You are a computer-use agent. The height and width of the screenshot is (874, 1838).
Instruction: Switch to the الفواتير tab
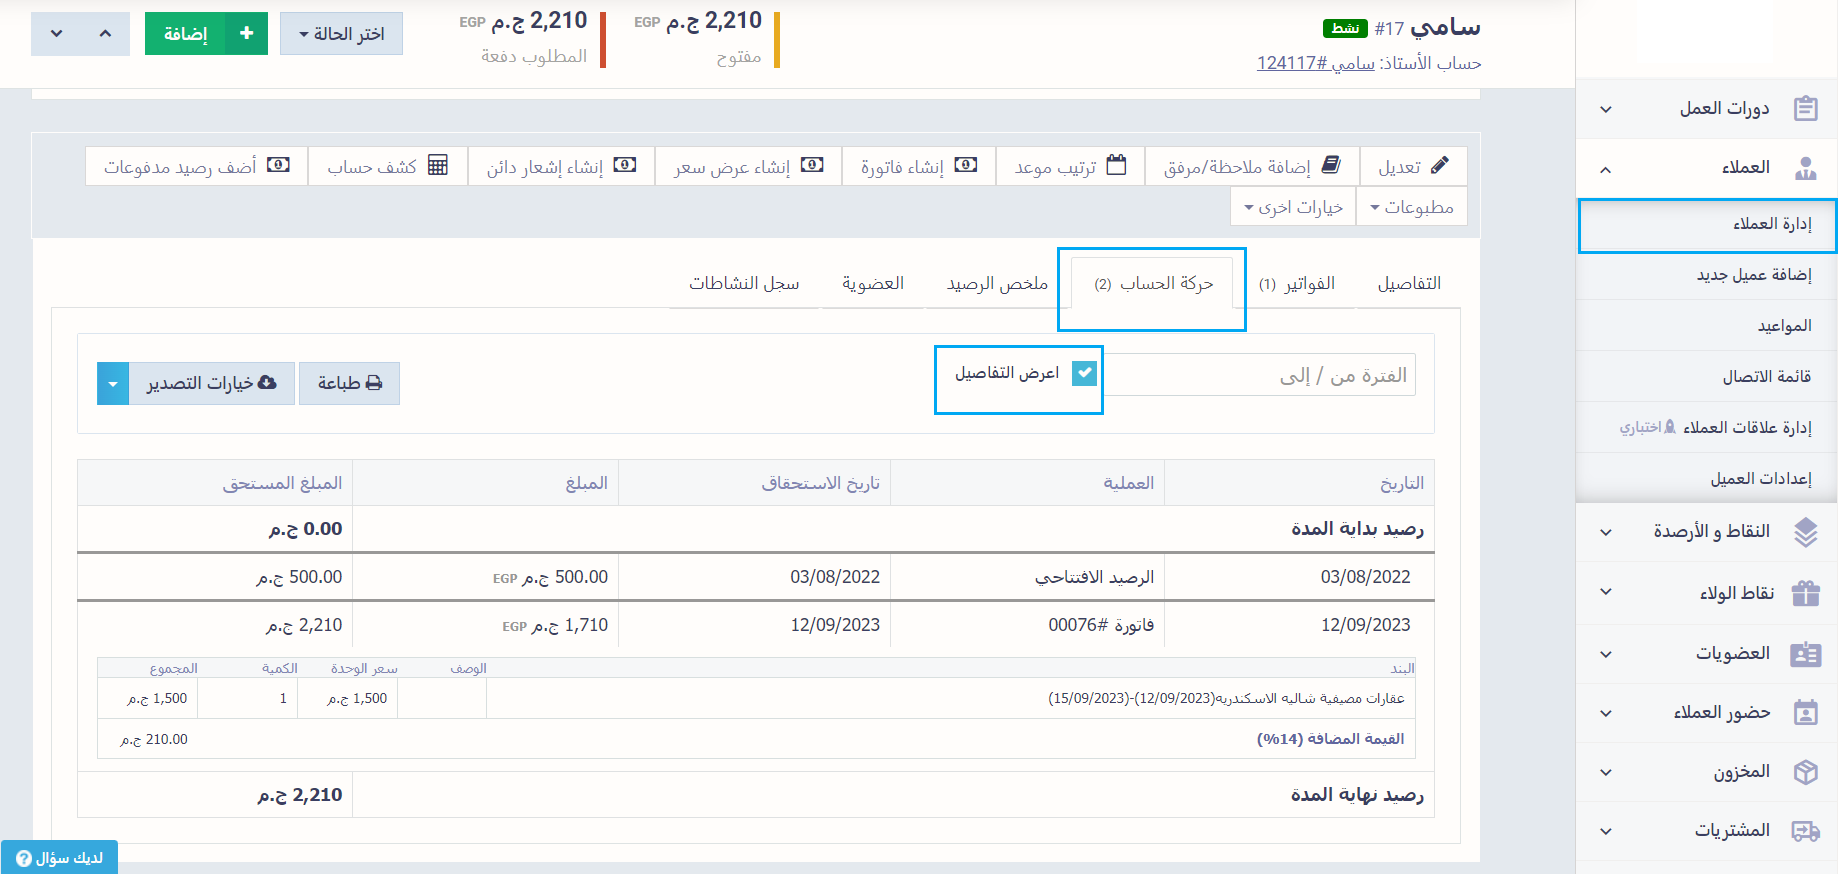(1297, 284)
